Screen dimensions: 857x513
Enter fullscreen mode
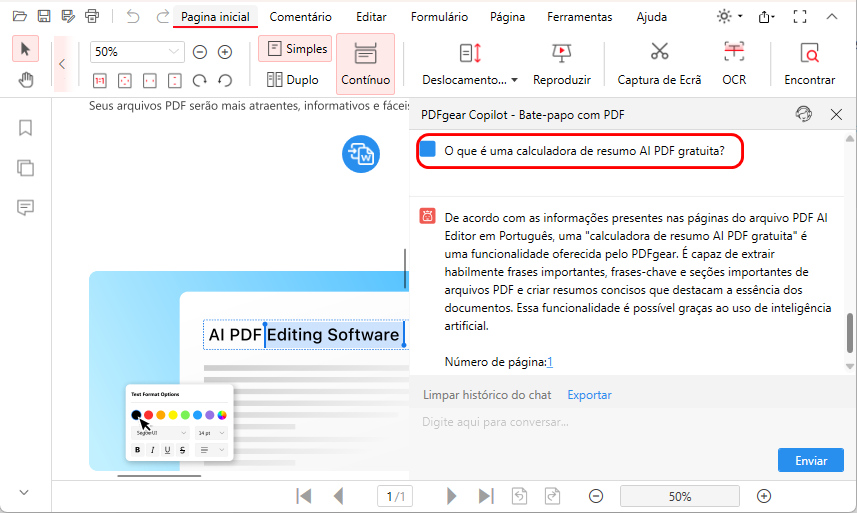(x=800, y=16)
